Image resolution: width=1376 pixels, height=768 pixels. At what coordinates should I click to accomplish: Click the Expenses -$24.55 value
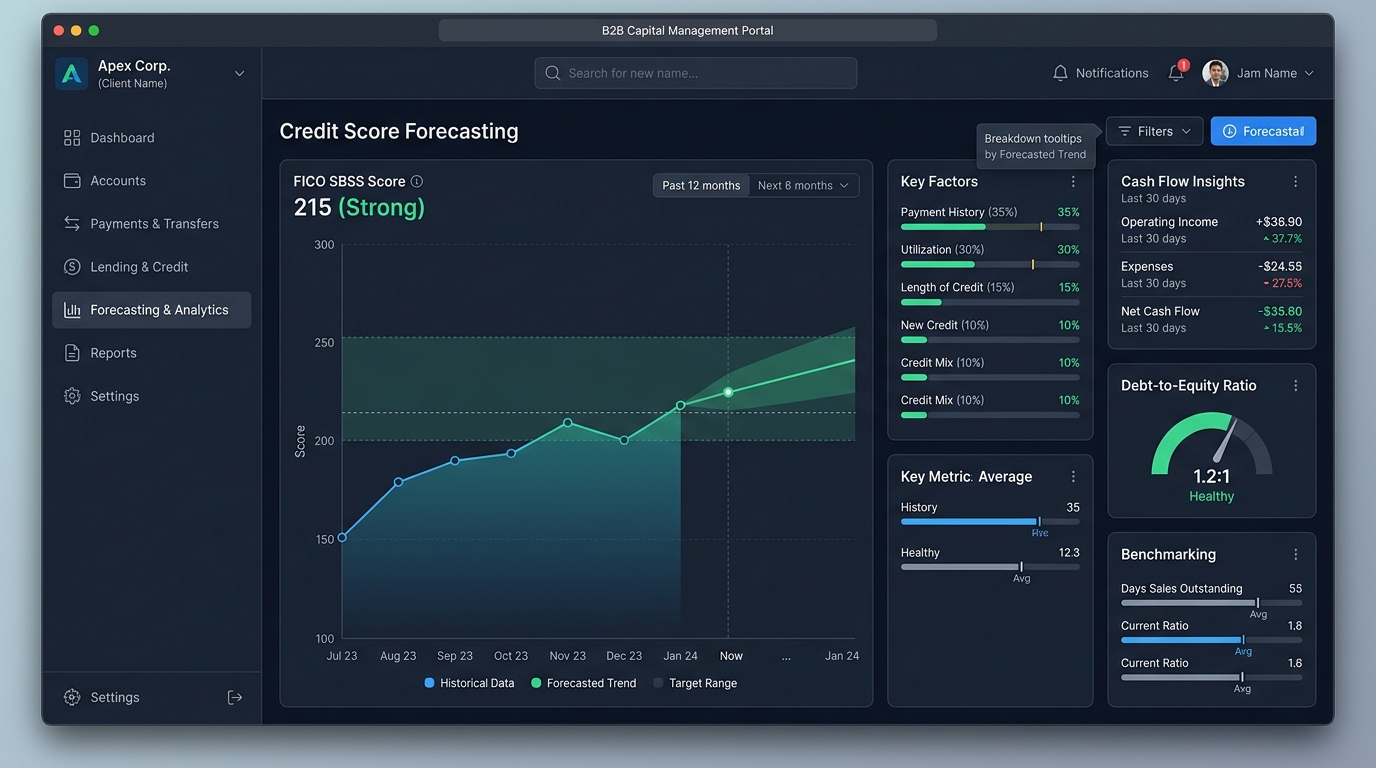click(x=1280, y=266)
